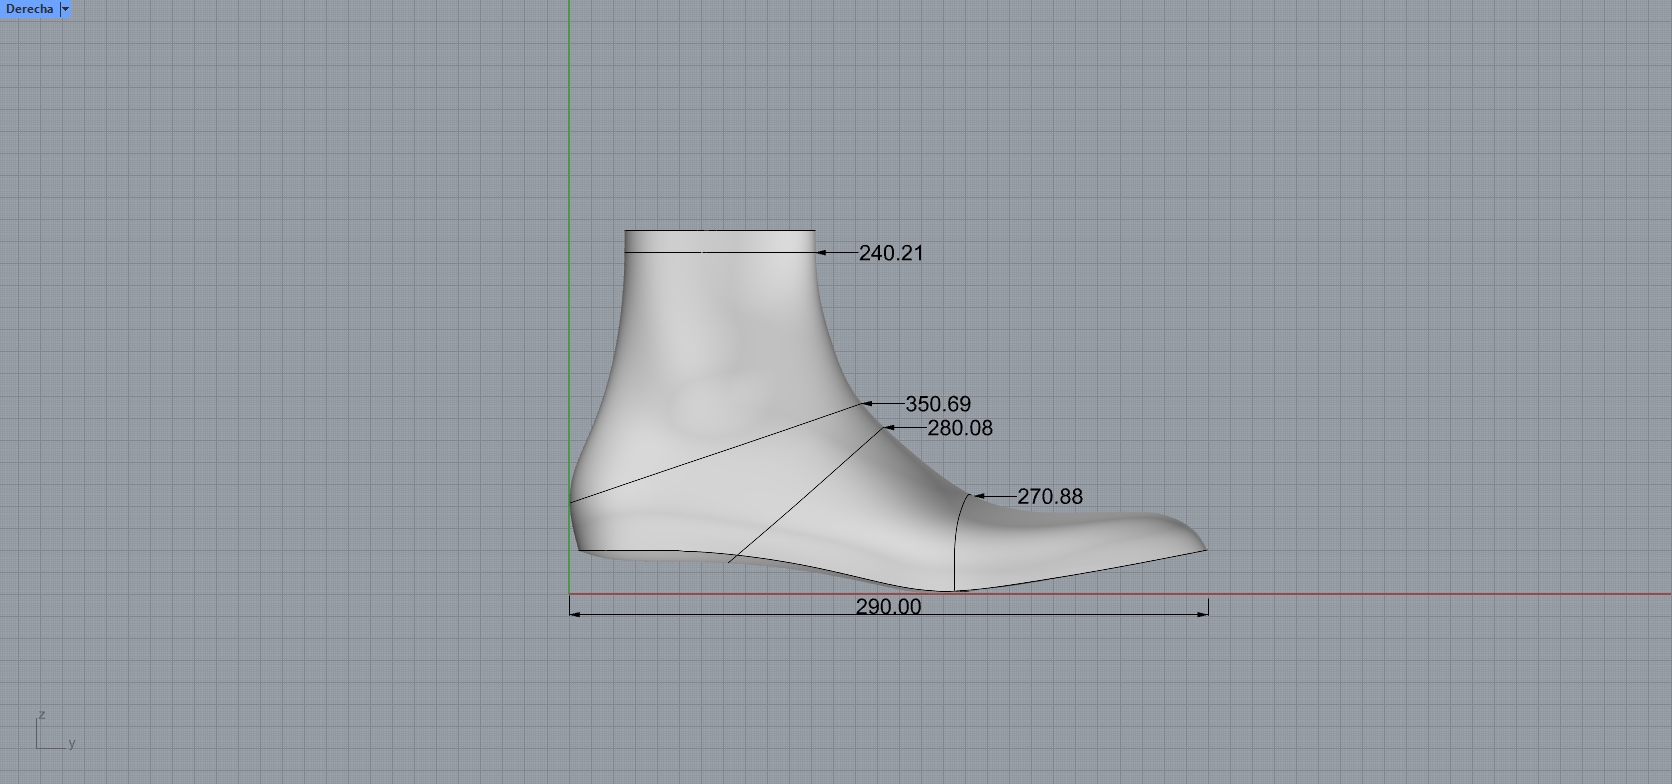Select the 240.21 dimension text

pos(891,253)
